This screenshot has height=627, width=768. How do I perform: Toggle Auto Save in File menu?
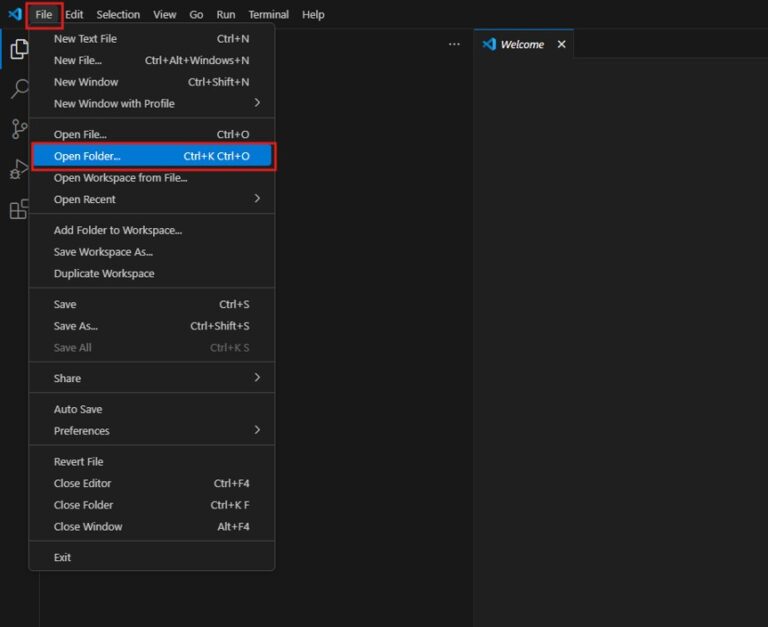pos(78,409)
